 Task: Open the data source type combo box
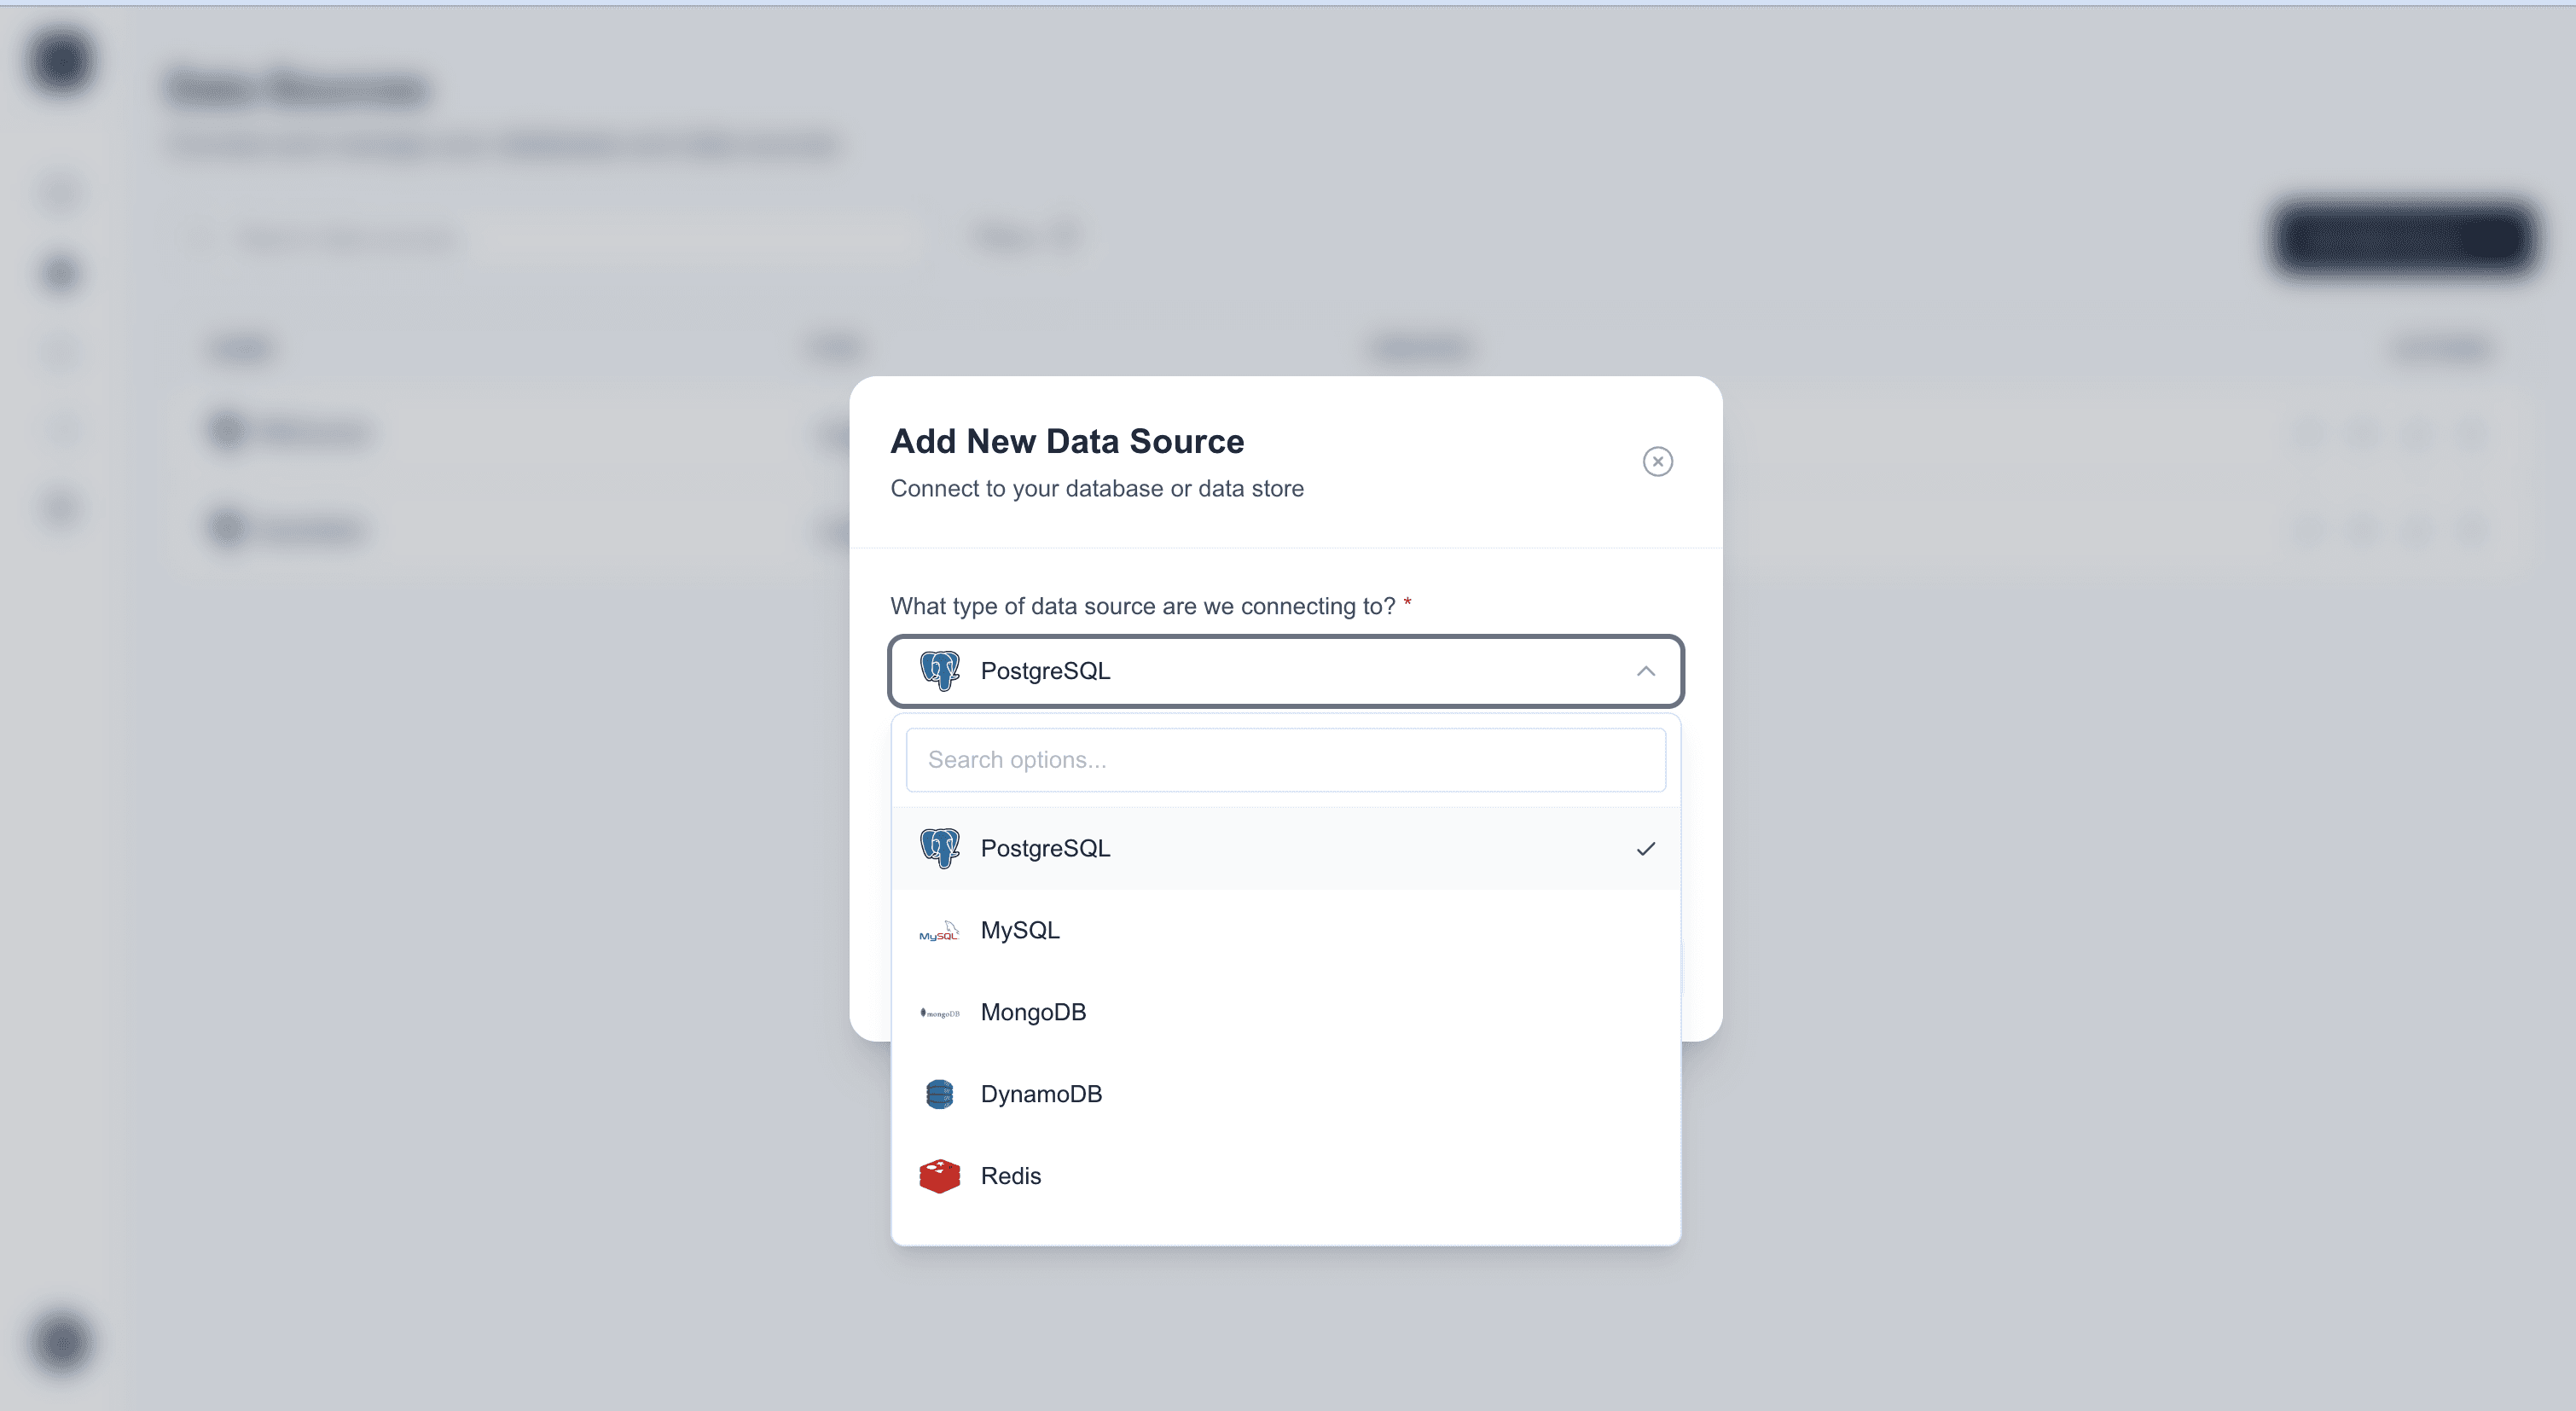tap(1285, 671)
